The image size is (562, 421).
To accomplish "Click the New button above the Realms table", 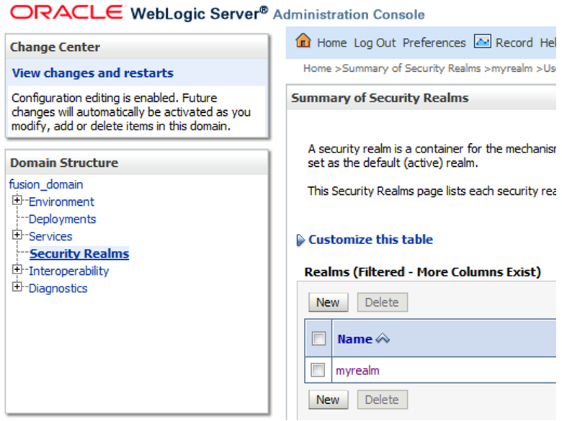I will pyautogui.click(x=328, y=302).
